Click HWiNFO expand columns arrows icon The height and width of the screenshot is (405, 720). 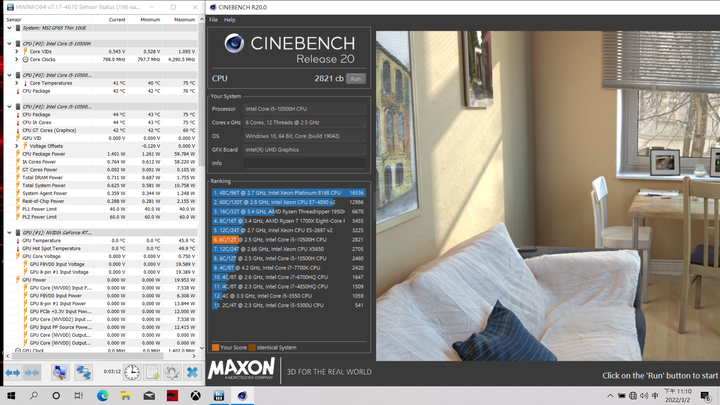(12, 372)
